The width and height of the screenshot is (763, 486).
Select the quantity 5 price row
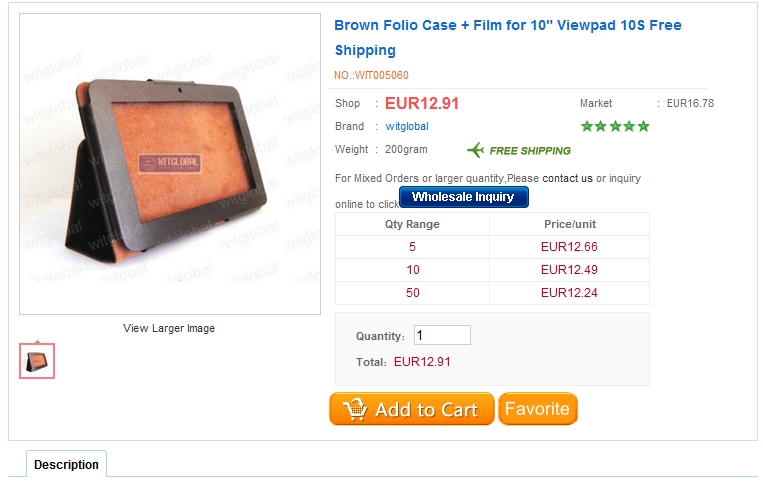(492, 247)
